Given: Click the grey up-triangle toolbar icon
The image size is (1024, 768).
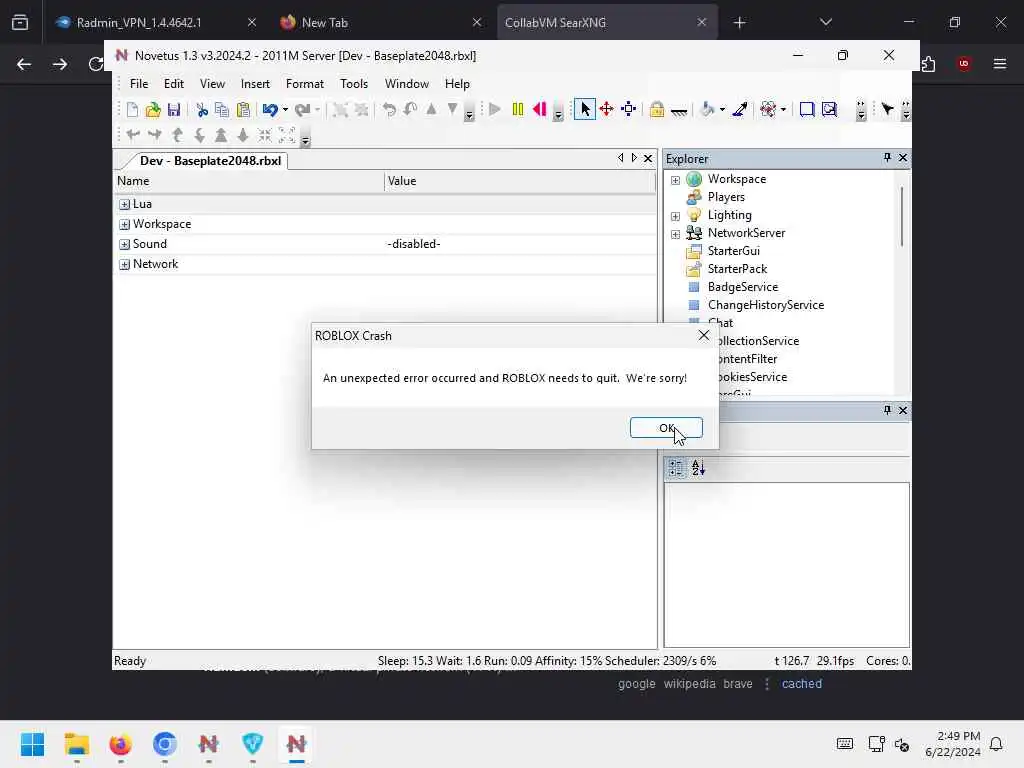Looking at the screenshot, I should [x=431, y=109].
